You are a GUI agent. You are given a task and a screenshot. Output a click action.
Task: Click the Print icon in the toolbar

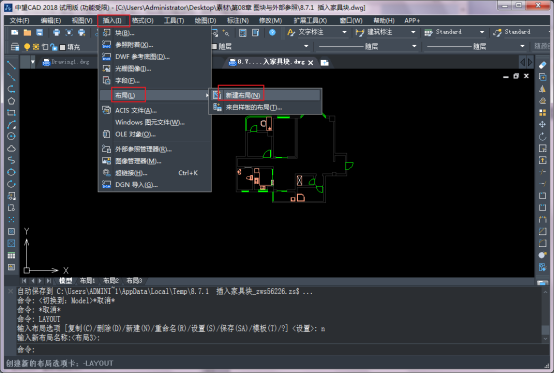57,32
